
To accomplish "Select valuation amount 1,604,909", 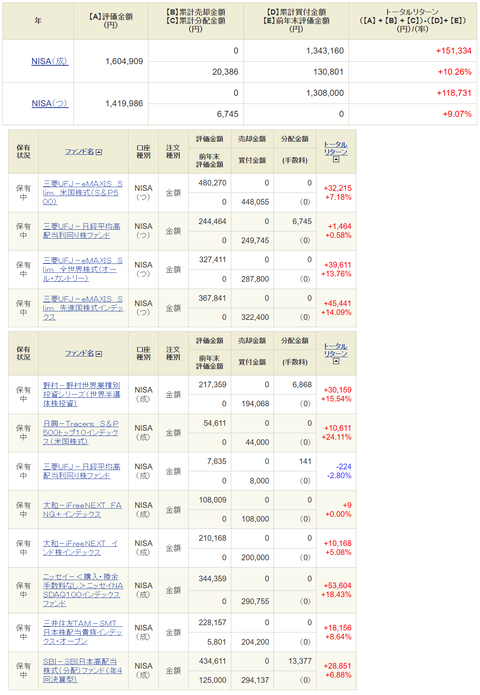I will coord(124,61).
